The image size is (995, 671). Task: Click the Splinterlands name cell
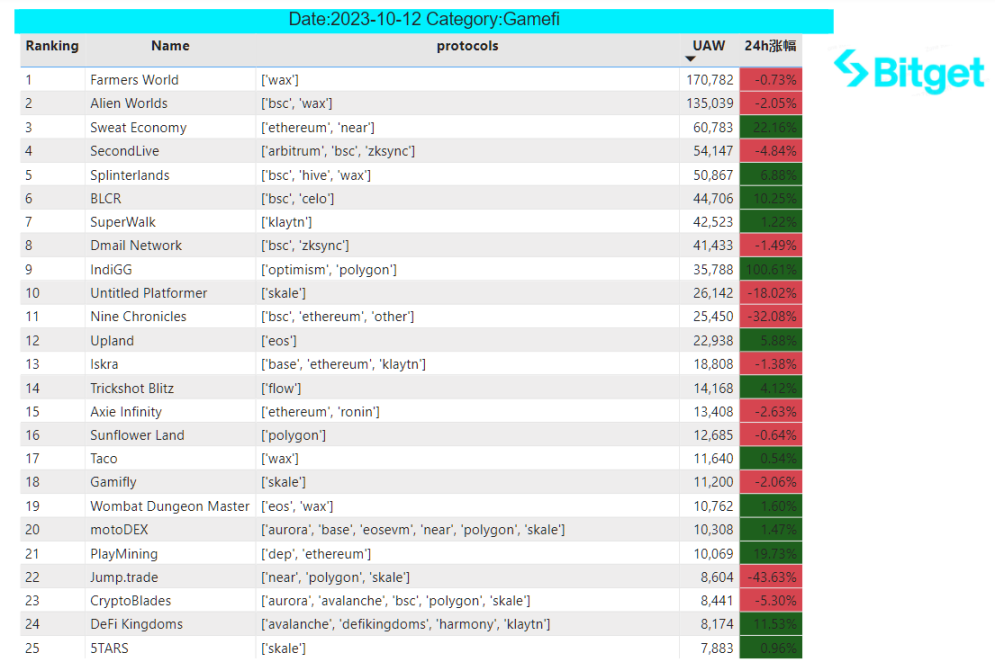point(130,175)
